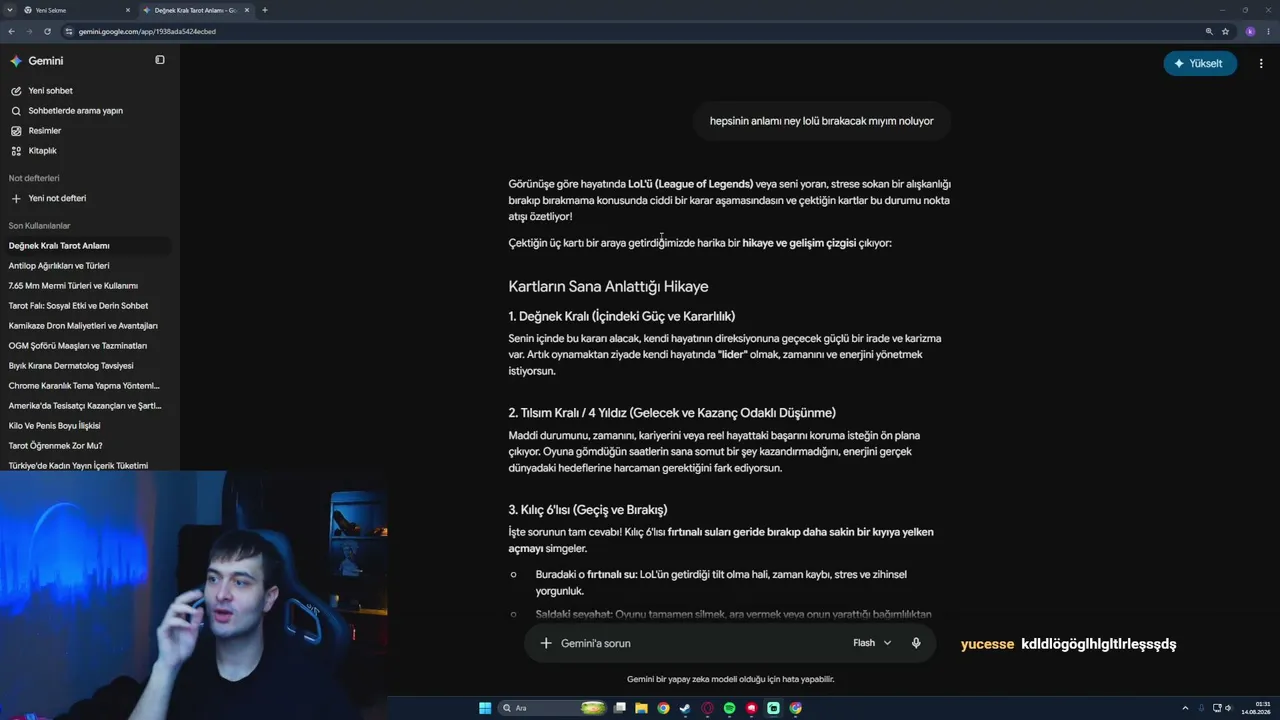
Task: Reload the page with refresh icon
Action: tap(47, 31)
